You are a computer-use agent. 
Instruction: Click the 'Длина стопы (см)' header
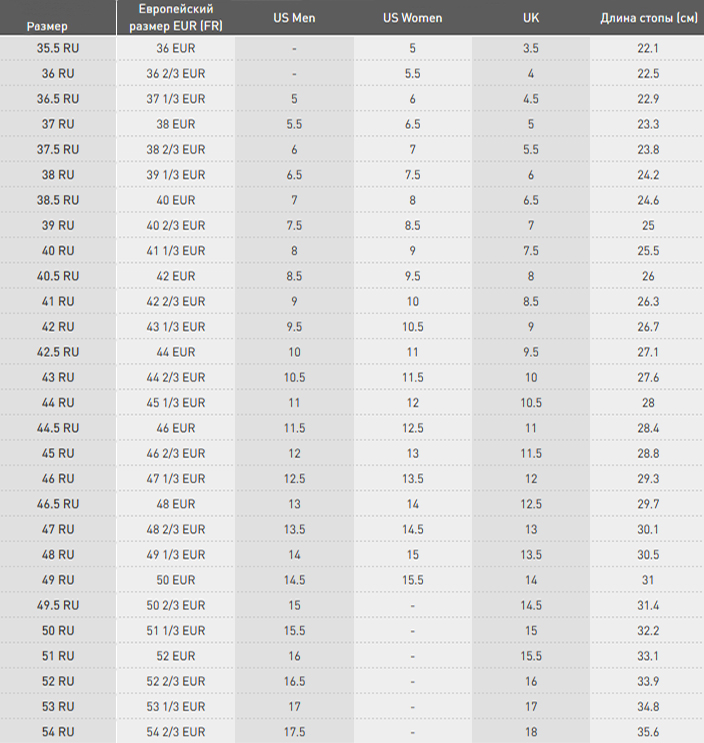tap(649, 18)
